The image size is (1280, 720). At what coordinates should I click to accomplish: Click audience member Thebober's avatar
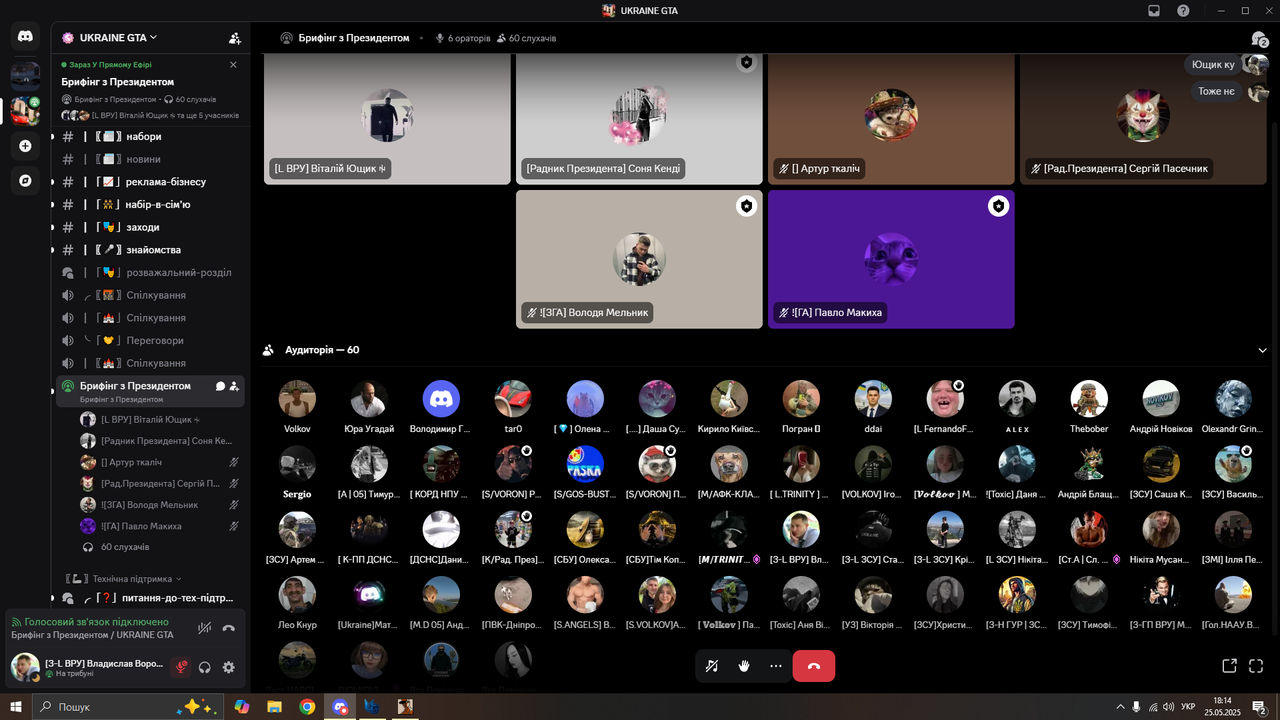(x=1089, y=398)
